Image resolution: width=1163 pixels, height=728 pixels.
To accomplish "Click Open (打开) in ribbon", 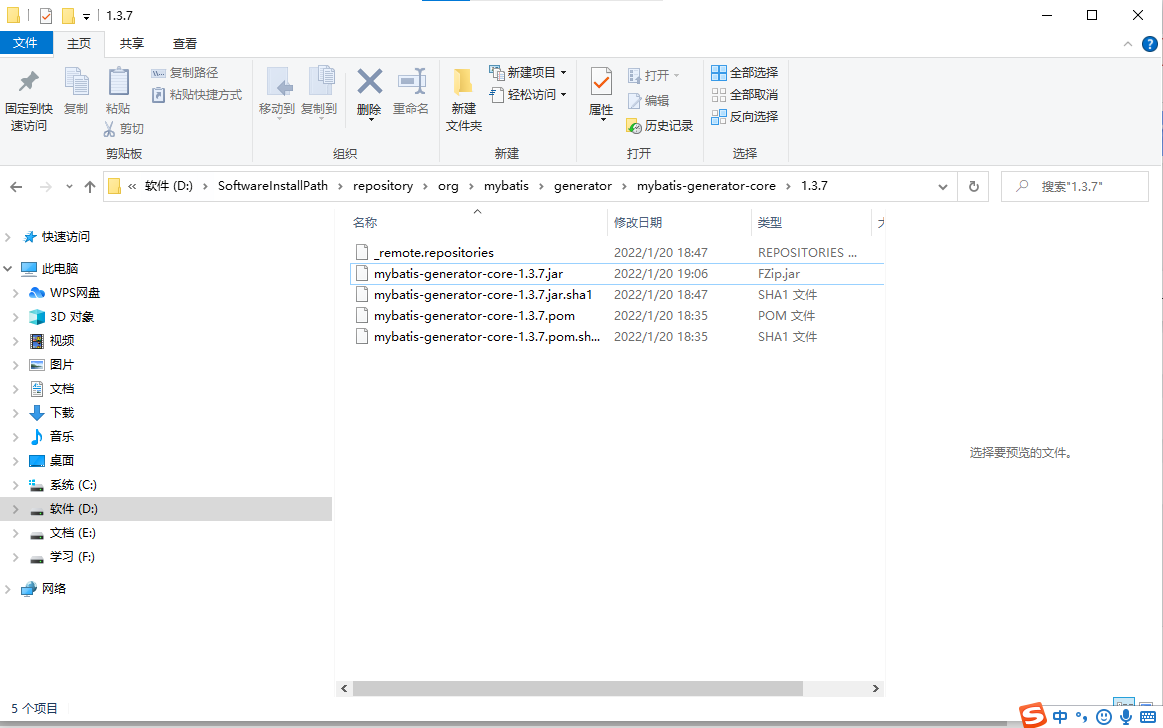I will pyautogui.click(x=653, y=76).
